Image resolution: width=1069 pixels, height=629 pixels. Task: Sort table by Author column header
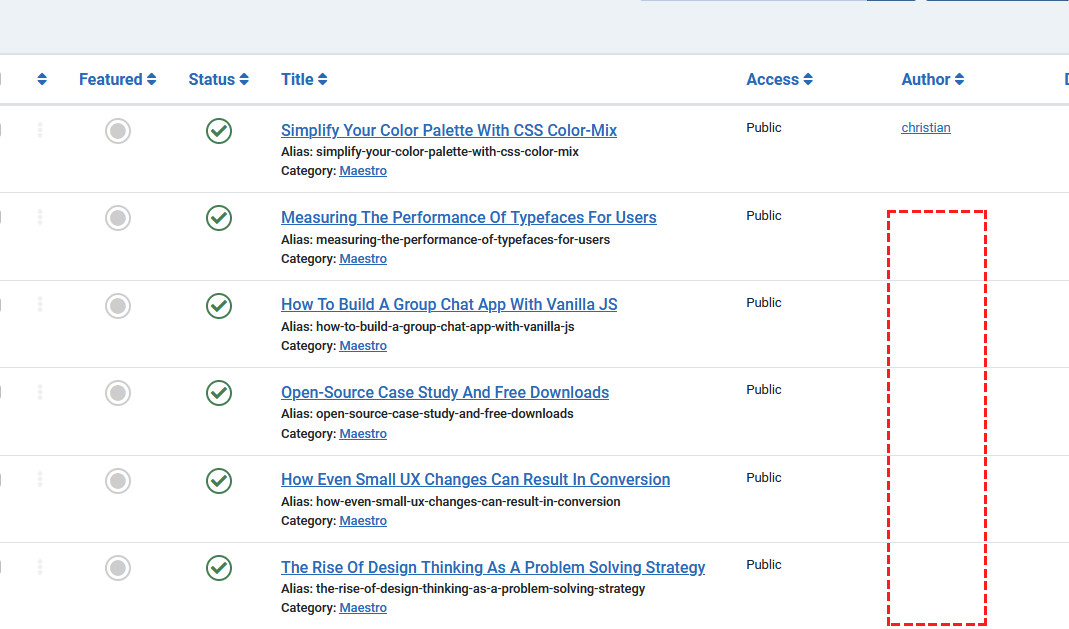pyautogui.click(x=932, y=80)
